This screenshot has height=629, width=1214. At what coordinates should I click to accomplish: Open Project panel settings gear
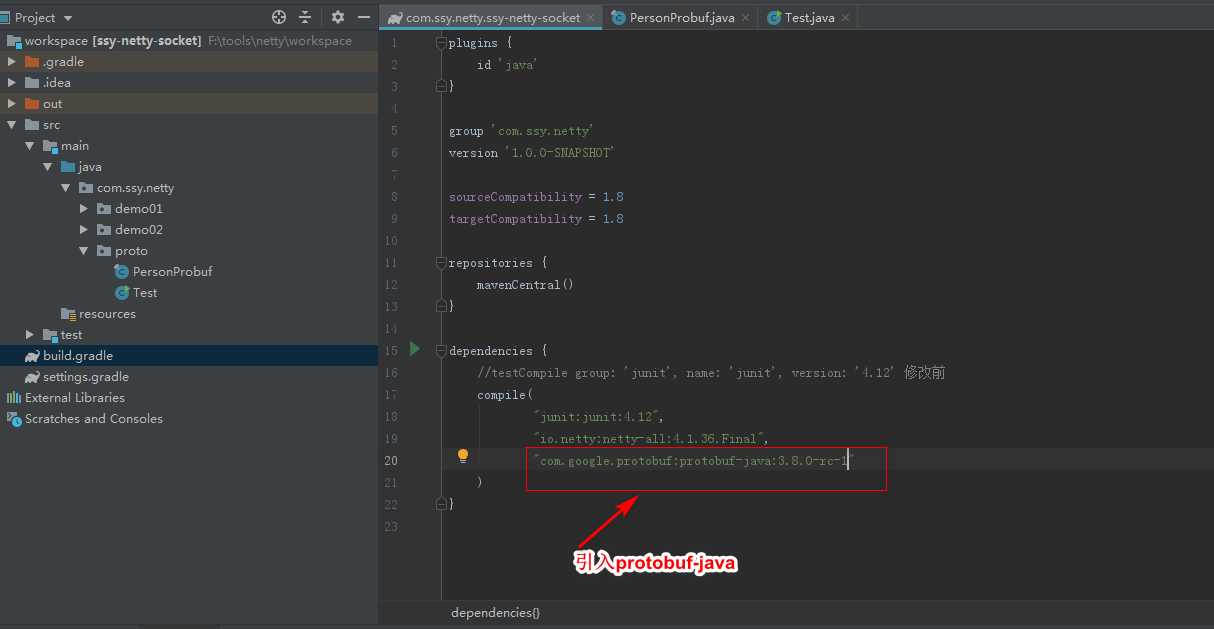tap(338, 17)
